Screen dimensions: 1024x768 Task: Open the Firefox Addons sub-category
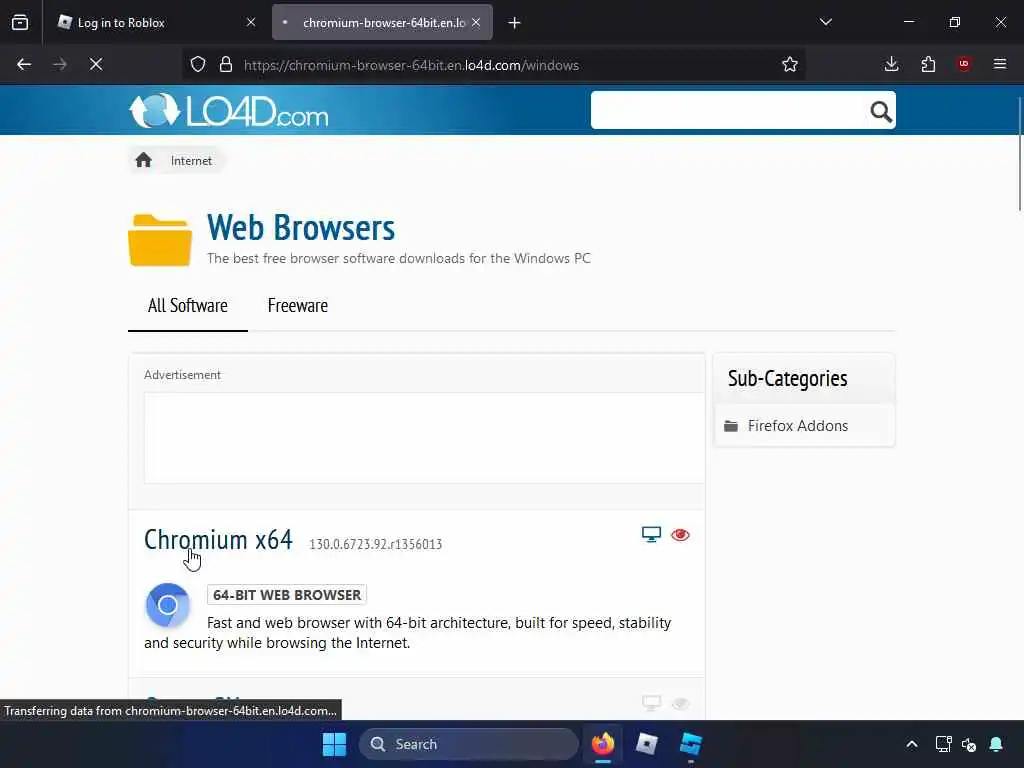point(798,426)
